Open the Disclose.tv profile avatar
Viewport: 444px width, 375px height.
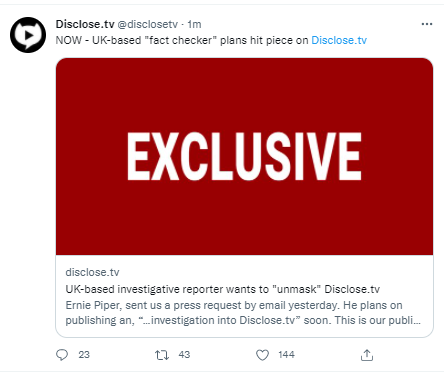(28, 35)
